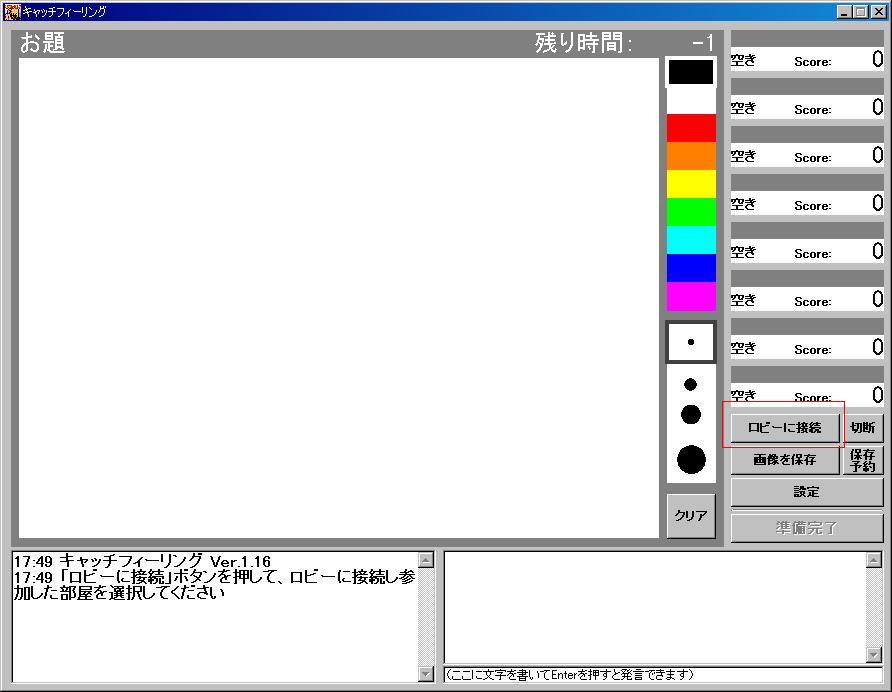This screenshot has height=692, width=892.
Task: Select the blue color swatch
Action: tap(691, 268)
